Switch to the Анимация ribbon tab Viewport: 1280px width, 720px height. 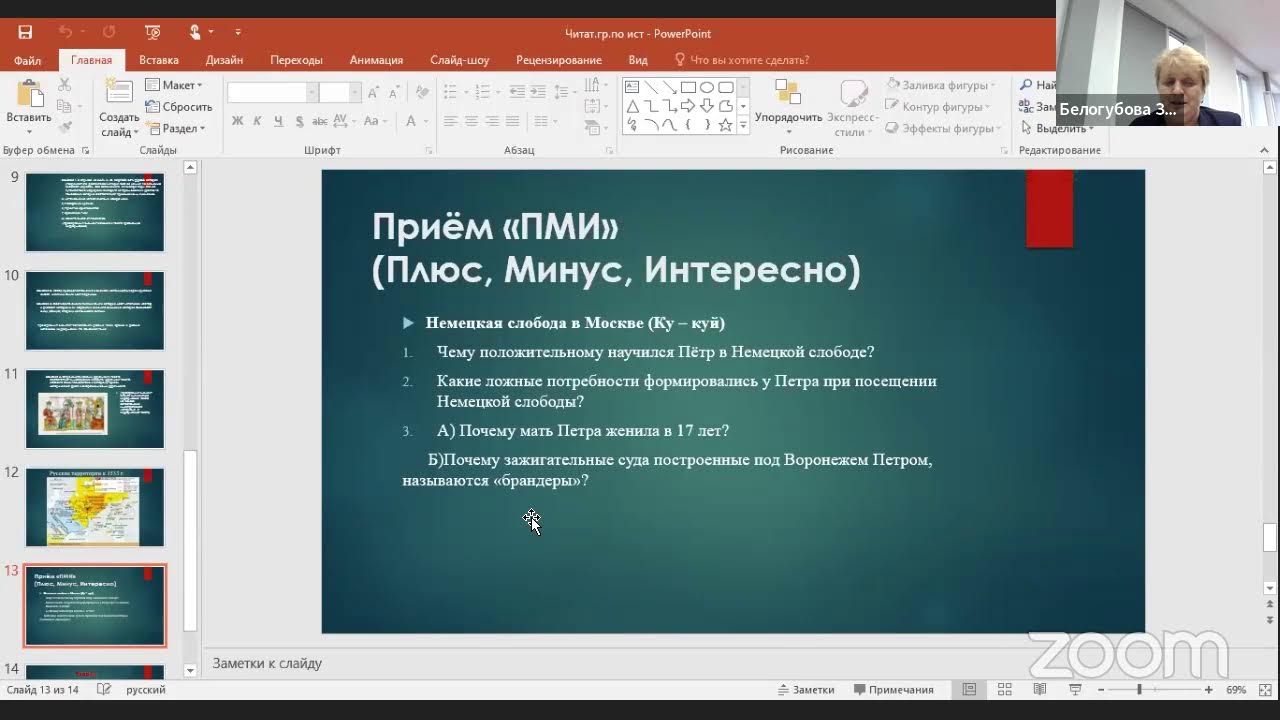coord(376,60)
